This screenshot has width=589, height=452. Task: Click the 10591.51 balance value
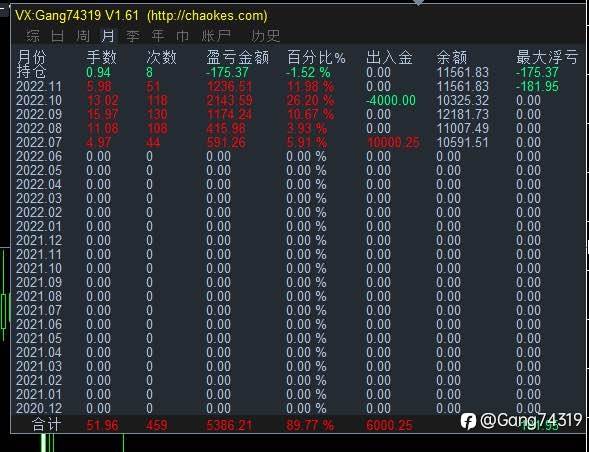(462, 142)
